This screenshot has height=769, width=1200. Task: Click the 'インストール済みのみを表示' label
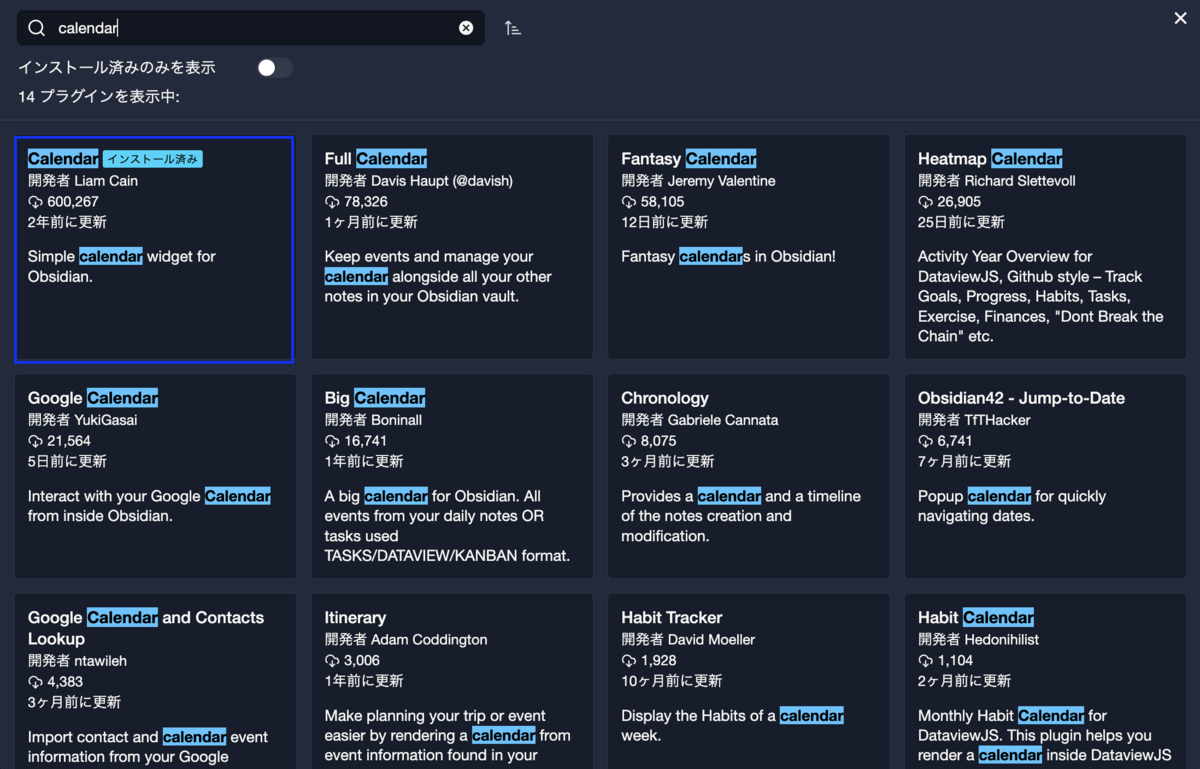click(x=117, y=67)
